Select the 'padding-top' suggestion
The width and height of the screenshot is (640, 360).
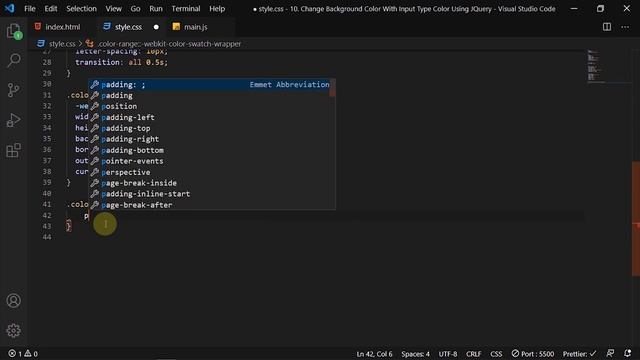[x=209, y=128]
